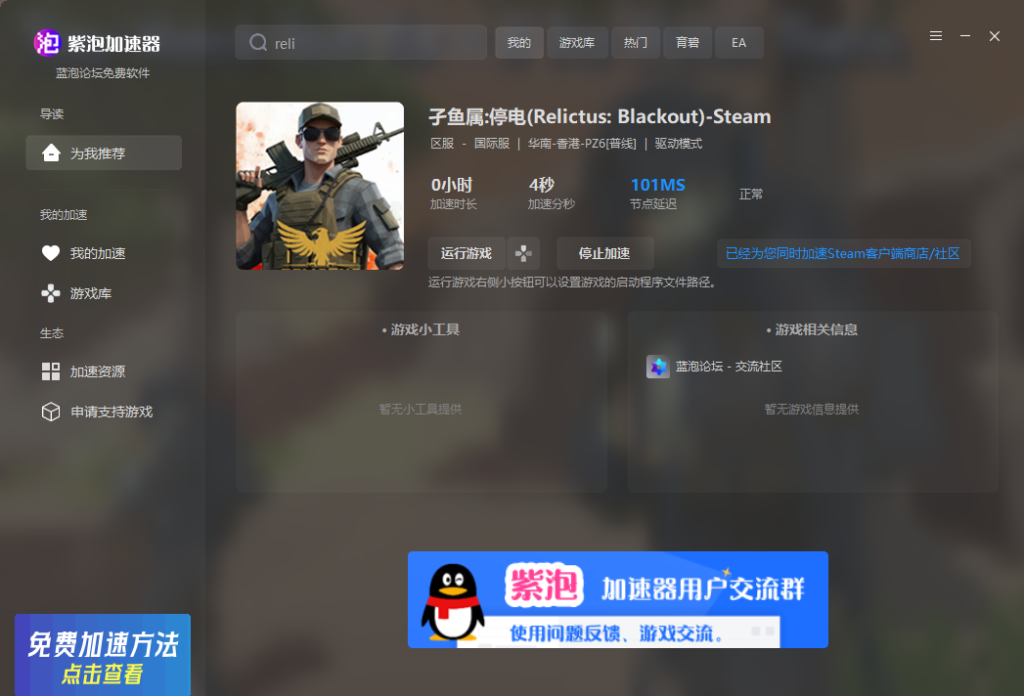Click the Steam客户端商店/社区 acceleration link
The image size is (1024, 696).
843,253
